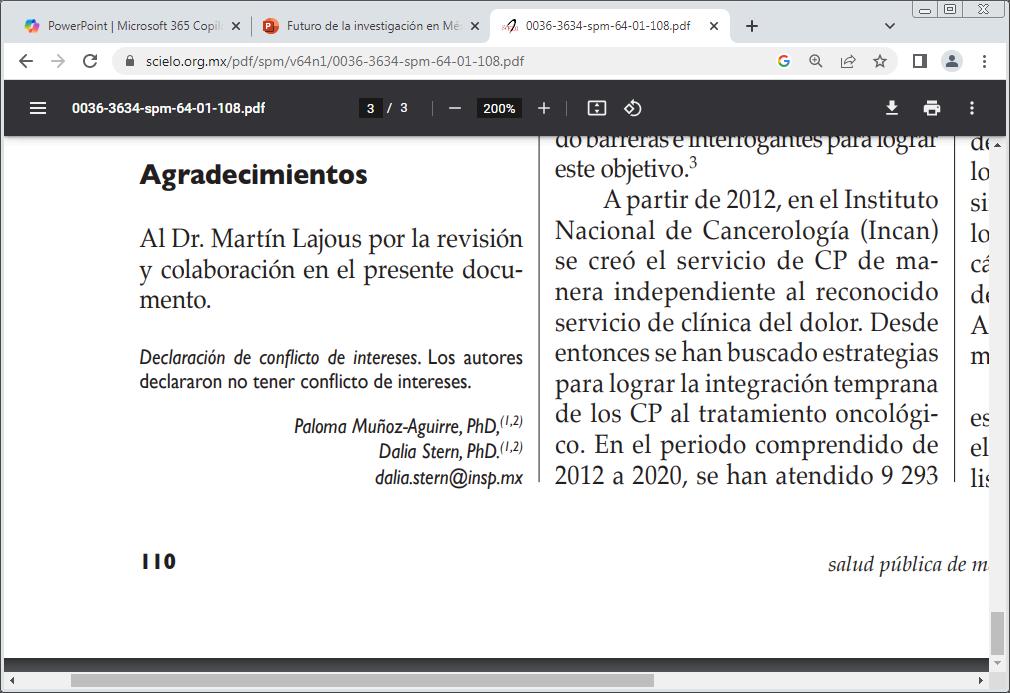Maximize the browser window
The image size is (1010, 693).
pos(950,9)
